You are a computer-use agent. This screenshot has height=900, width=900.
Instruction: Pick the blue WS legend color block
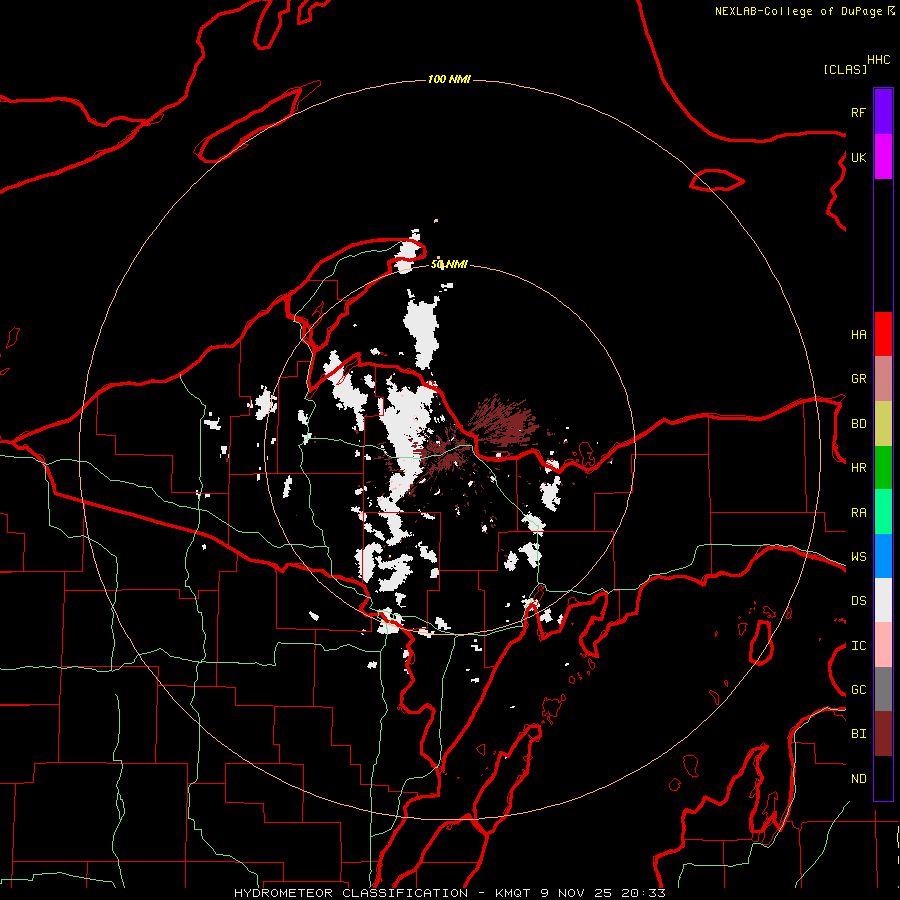883,556
